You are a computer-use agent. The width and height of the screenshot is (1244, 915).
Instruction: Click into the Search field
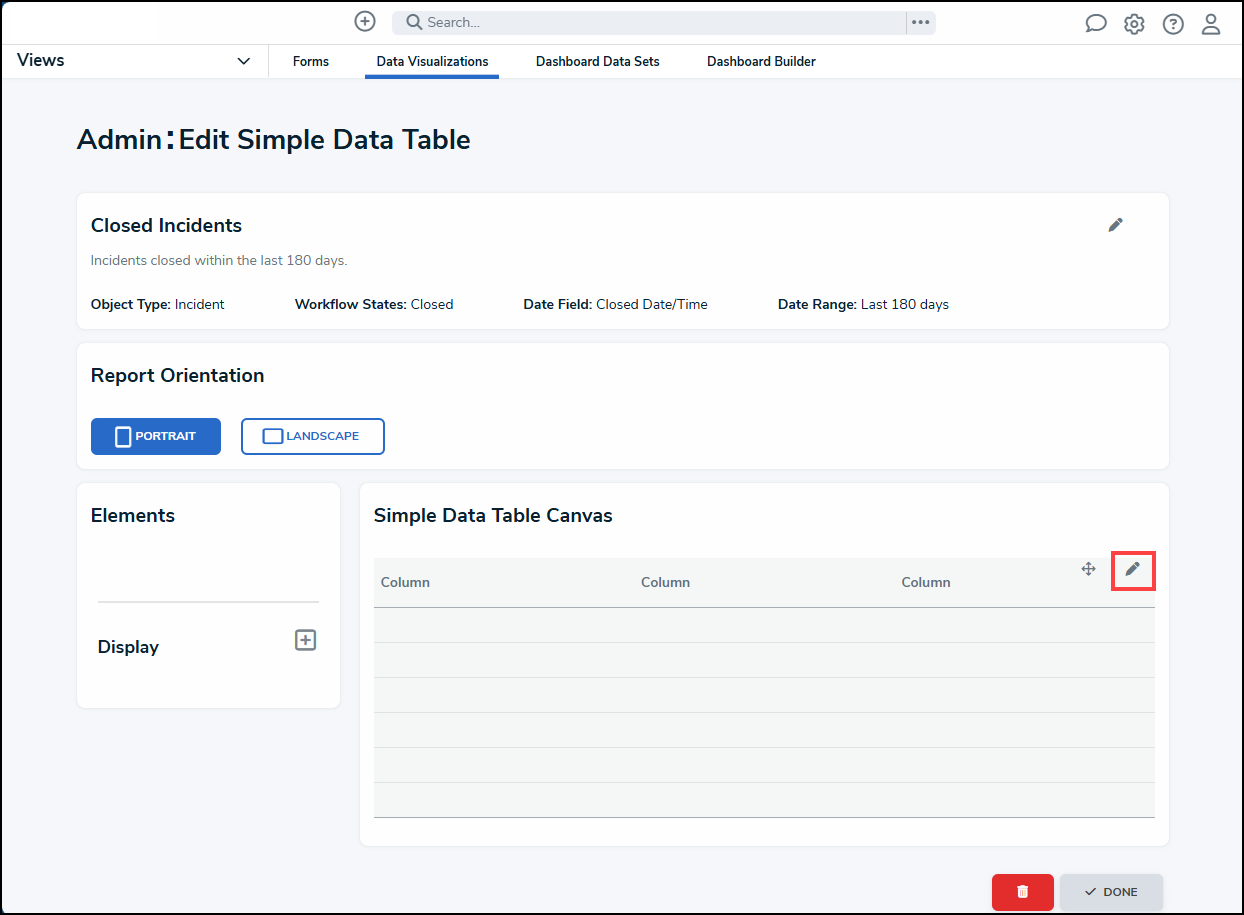coord(650,23)
